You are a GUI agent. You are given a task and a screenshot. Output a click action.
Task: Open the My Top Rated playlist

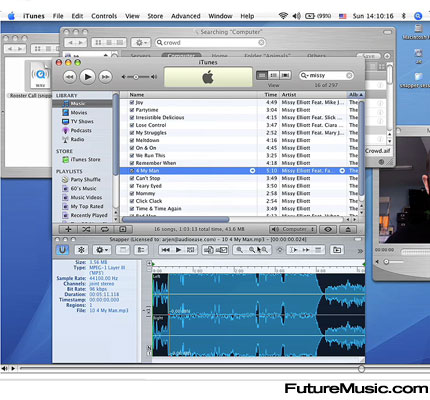click(x=87, y=206)
